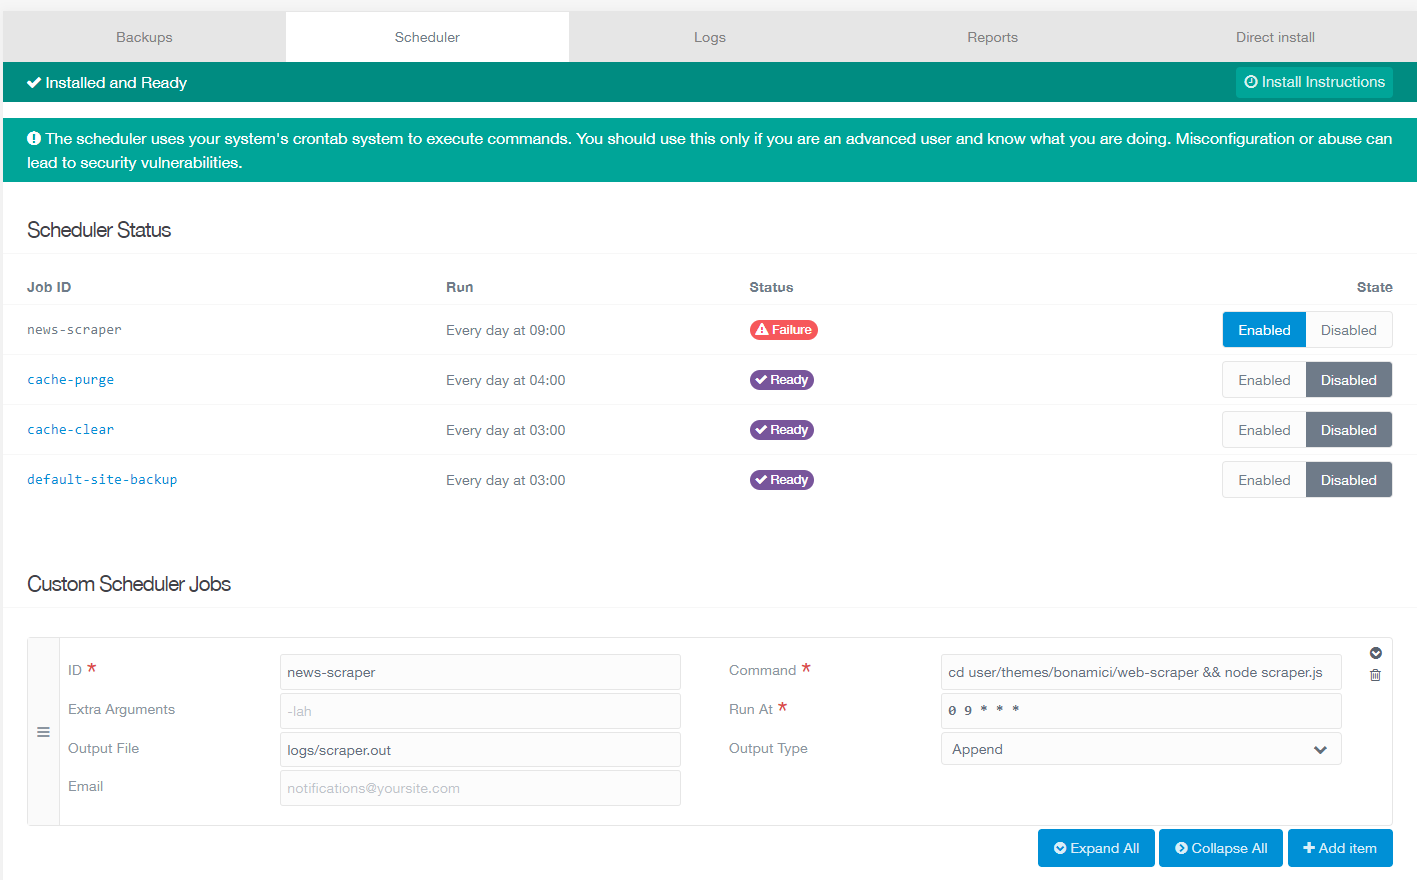The image size is (1417, 880).
Task: Click the Expand All button
Action: (x=1096, y=848)
